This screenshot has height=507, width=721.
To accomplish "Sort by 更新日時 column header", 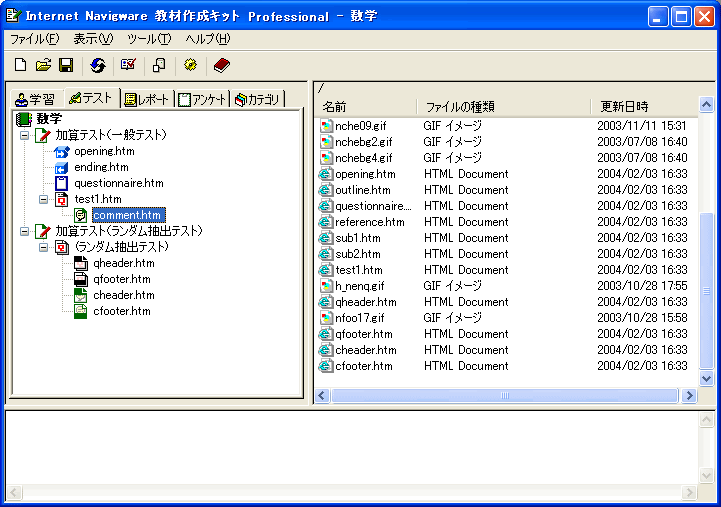I will 624,106.
